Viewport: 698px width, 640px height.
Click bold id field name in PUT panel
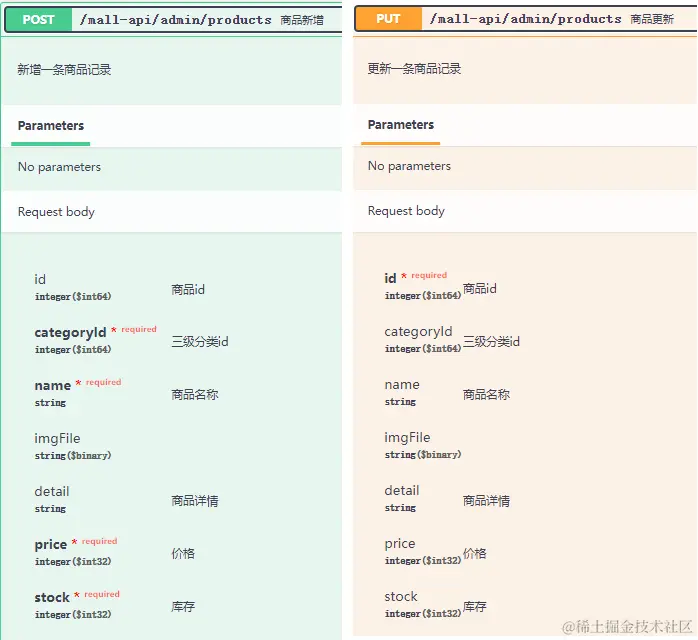click(x=390, y=279)
